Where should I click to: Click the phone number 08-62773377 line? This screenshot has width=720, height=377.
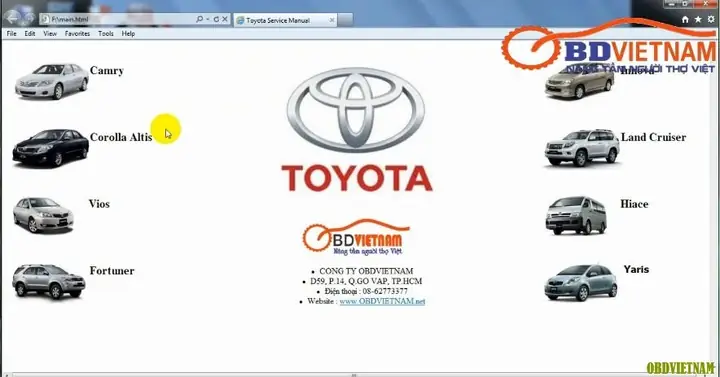pos(366,292)
